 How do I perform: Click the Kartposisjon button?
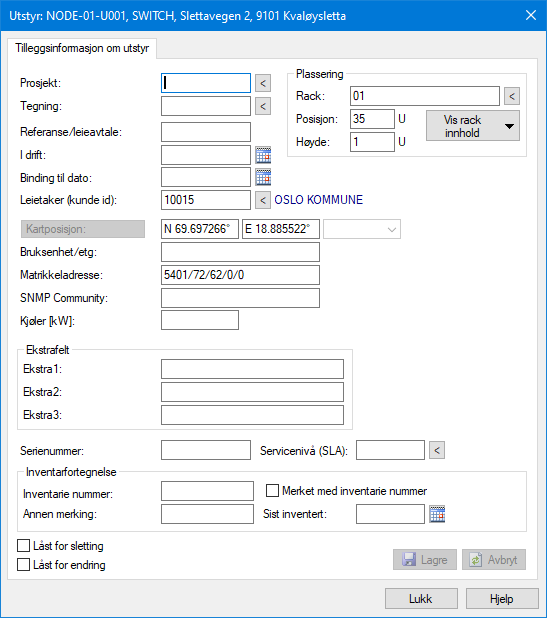[83, 229]
